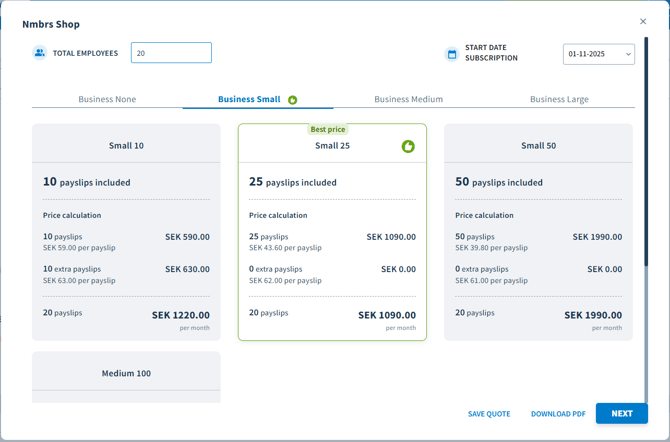Pick the Medium 100 plan card
Screen dimensions: 670x442
click(126, 375)
